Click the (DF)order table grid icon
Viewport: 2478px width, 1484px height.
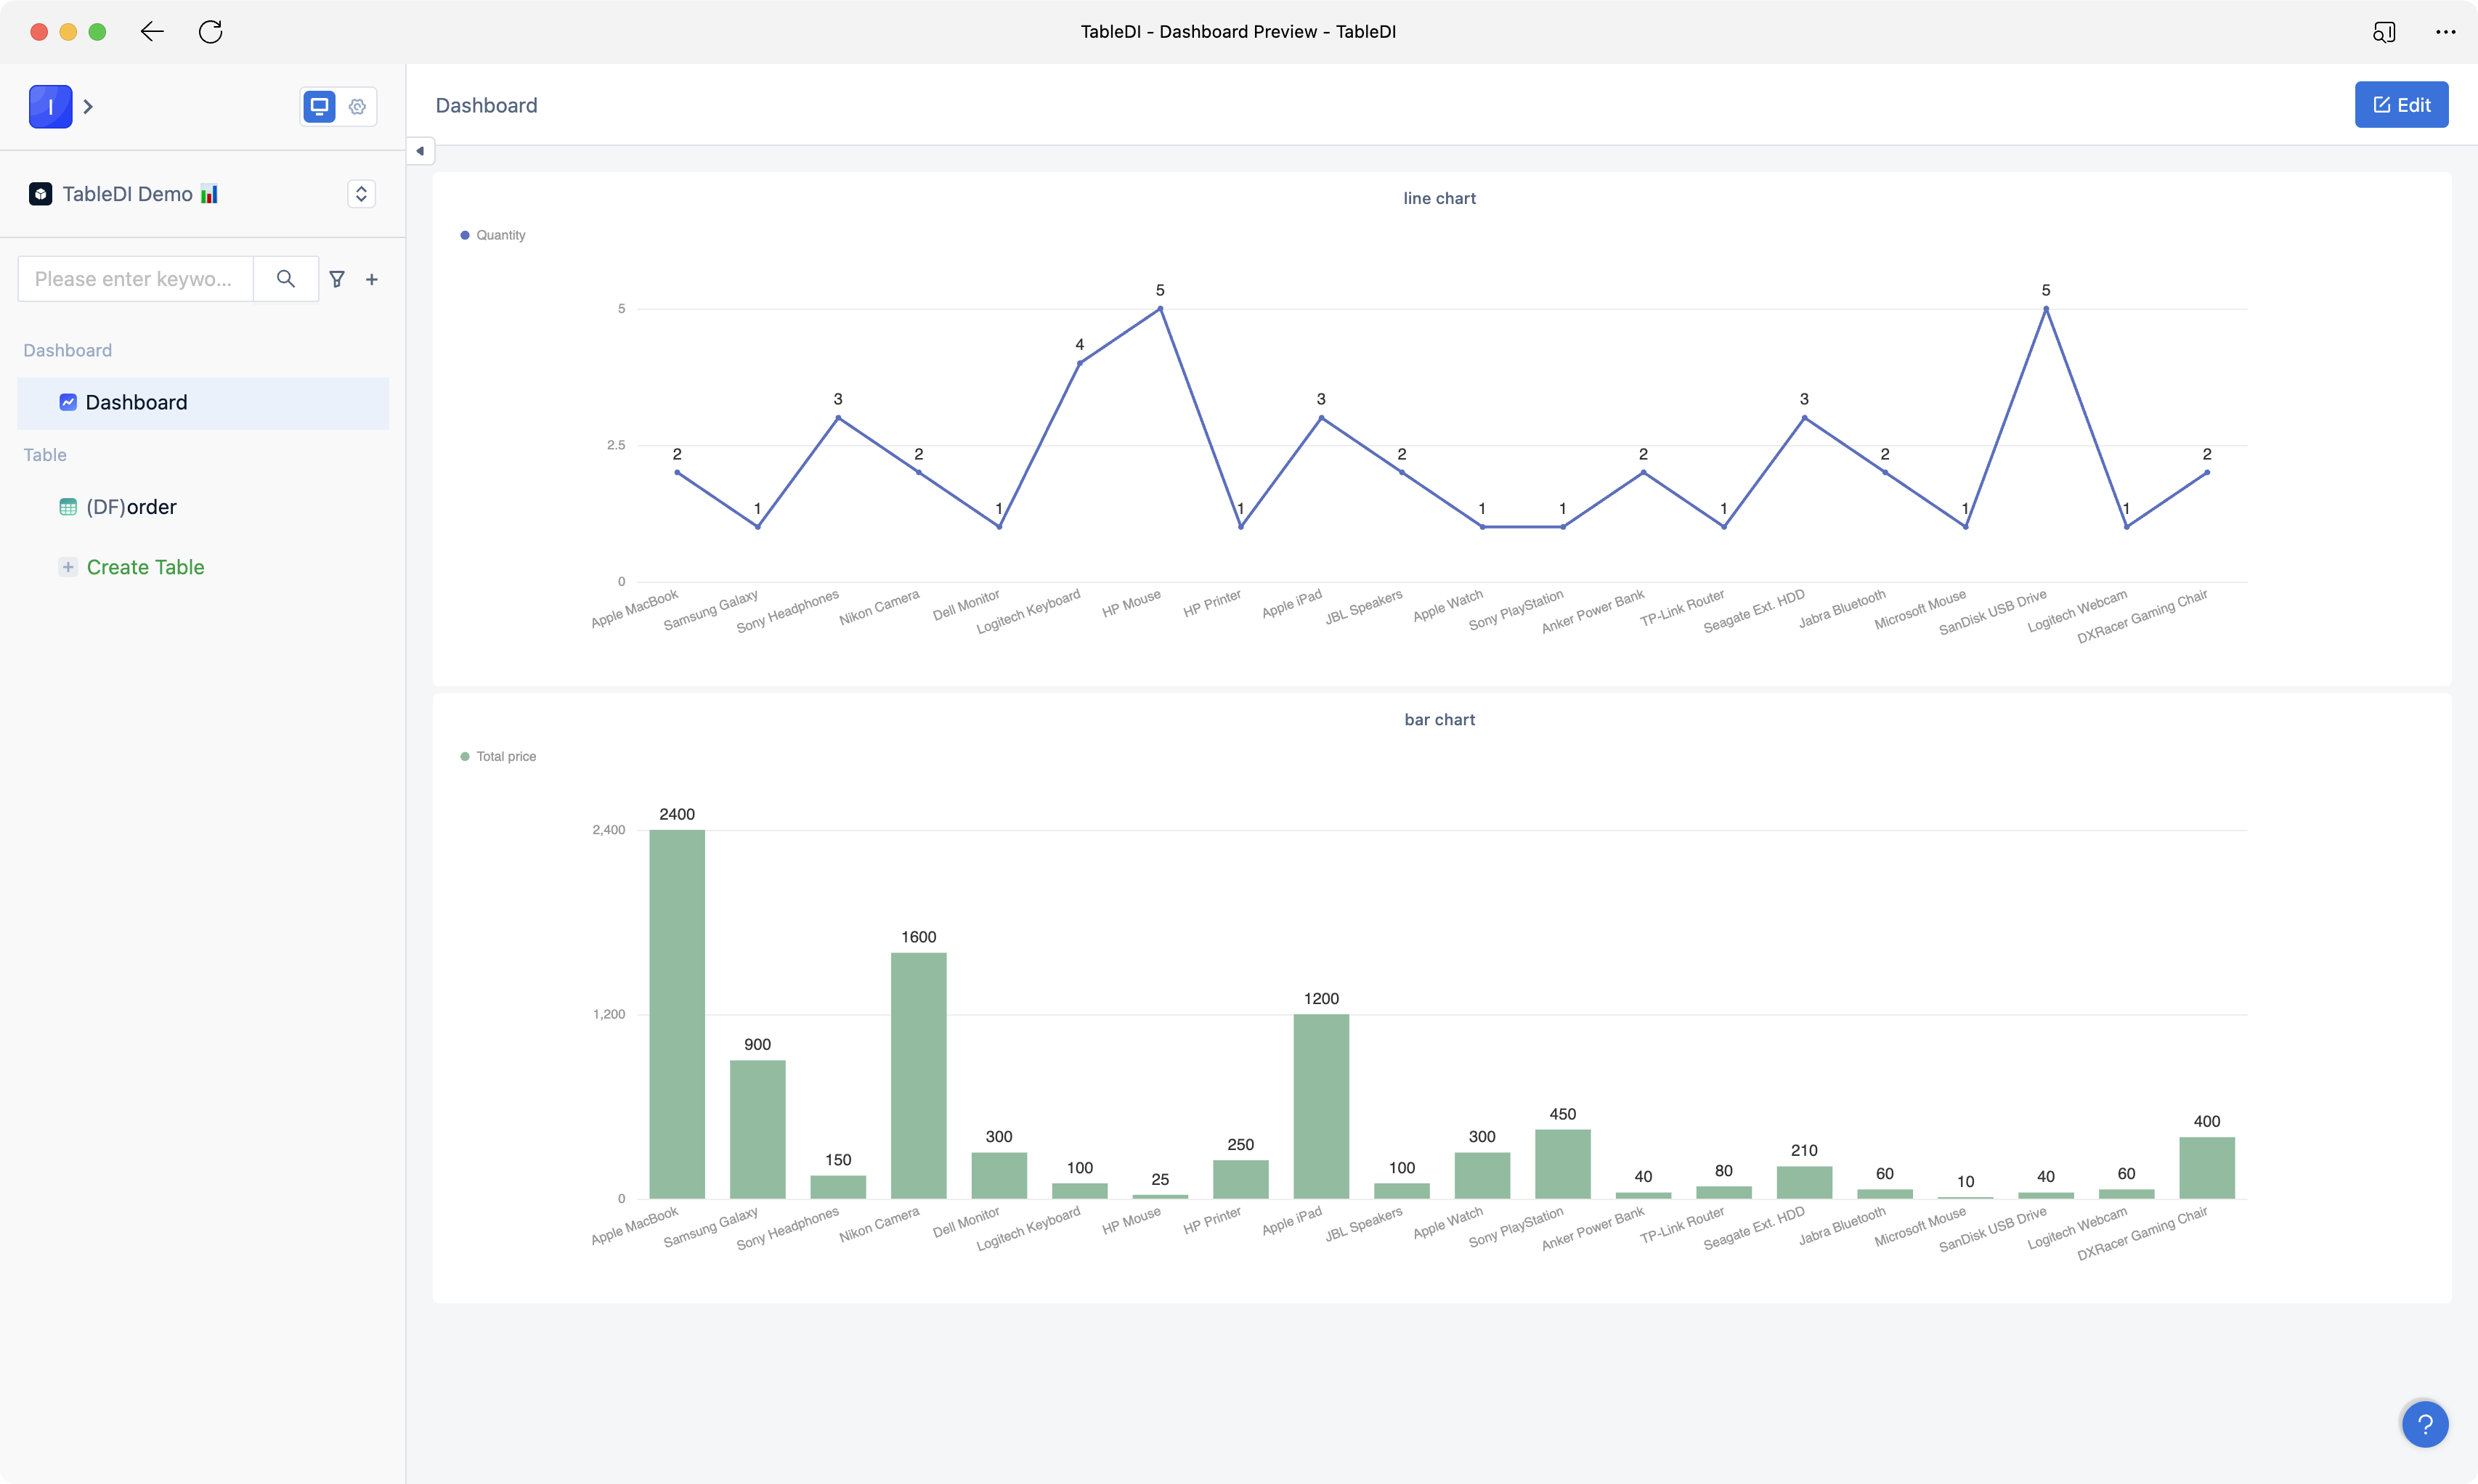tap(68, 507)
